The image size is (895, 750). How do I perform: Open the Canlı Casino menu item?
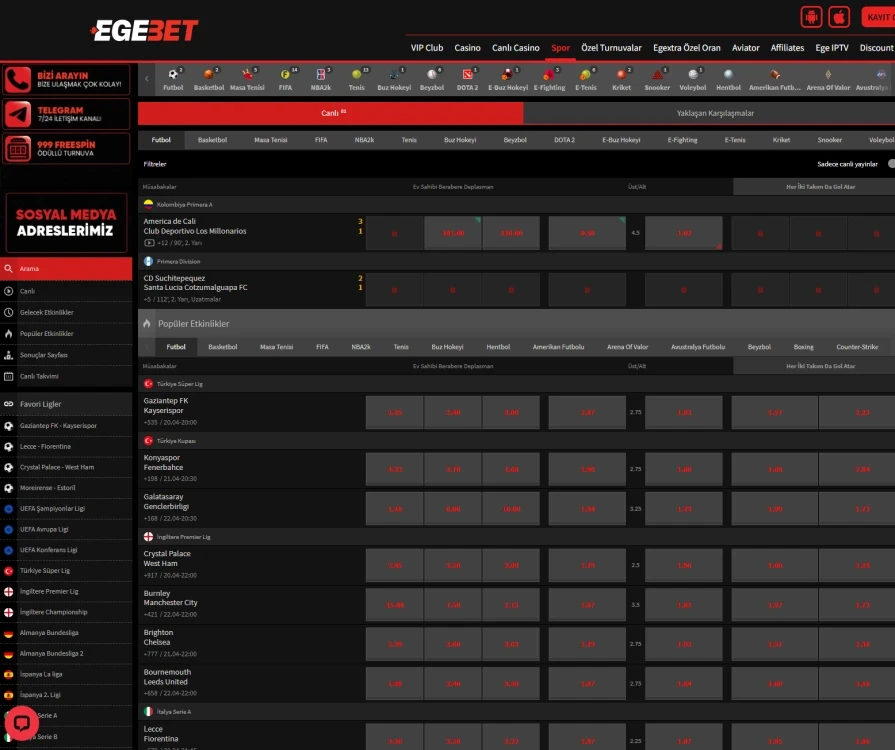(x=515, y=48)
